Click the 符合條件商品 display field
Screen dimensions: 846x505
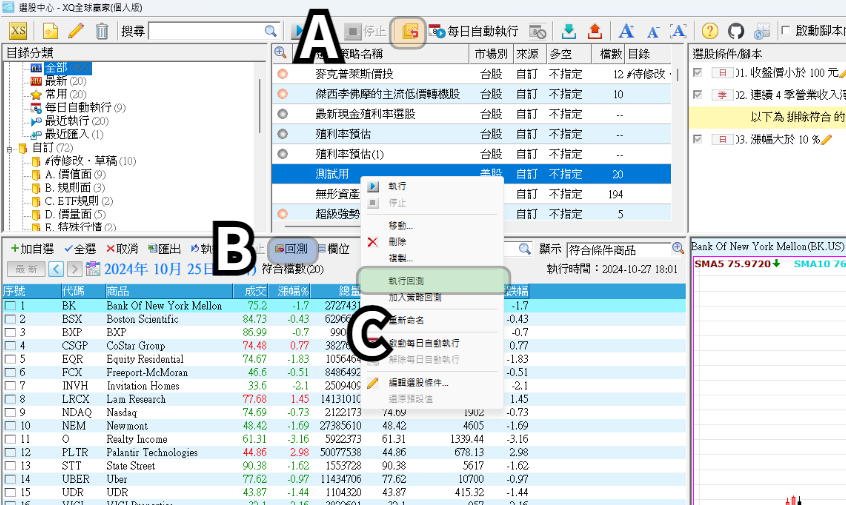click(617, 248)
